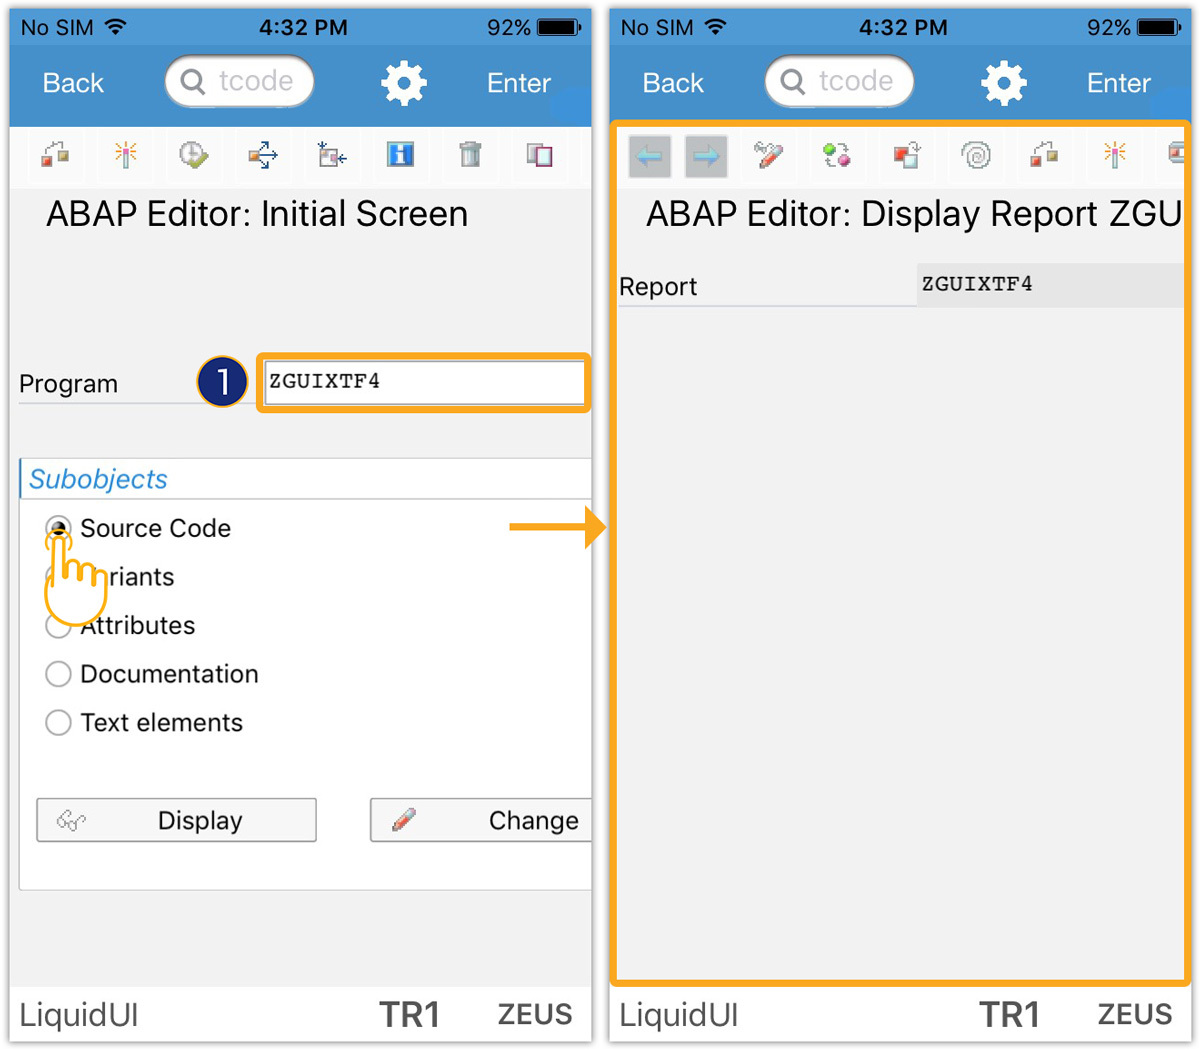Click the Copy program icon
This screenshot has height=1051, width=1200.
pos(539,155)
